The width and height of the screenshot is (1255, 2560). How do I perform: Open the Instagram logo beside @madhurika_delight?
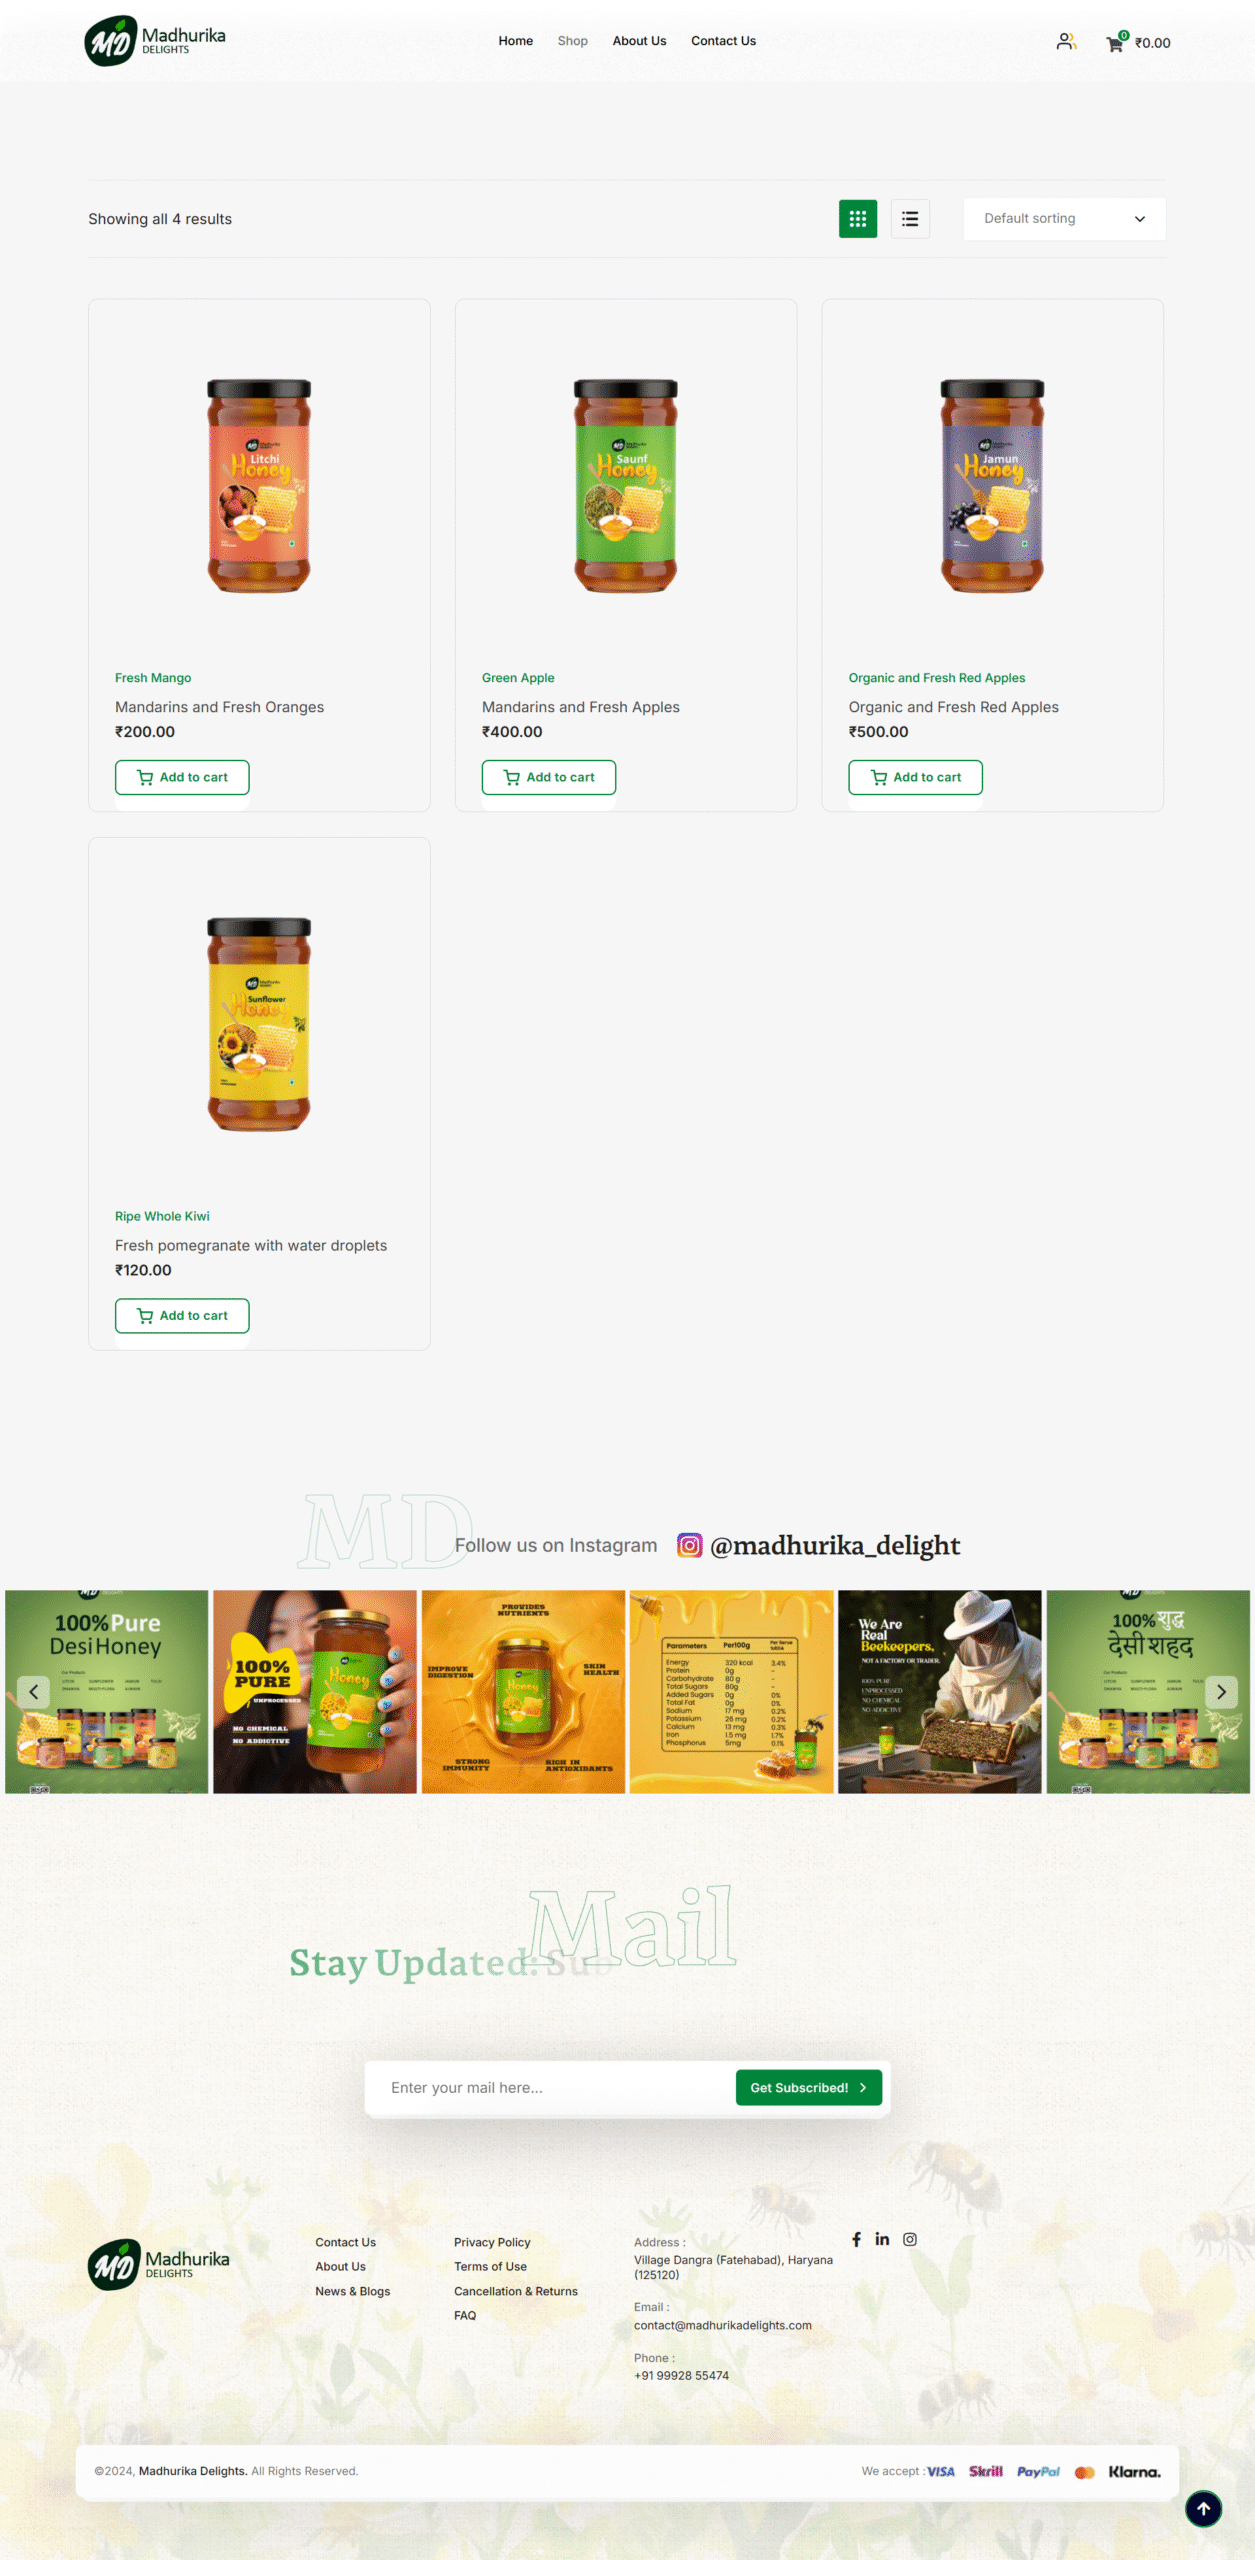690,1545
